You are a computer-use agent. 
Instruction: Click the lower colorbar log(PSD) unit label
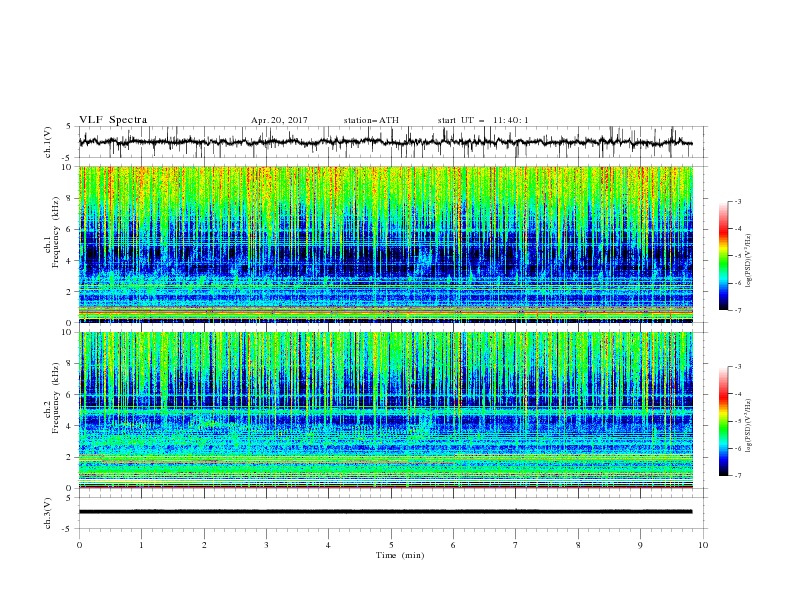click(748, 426)
